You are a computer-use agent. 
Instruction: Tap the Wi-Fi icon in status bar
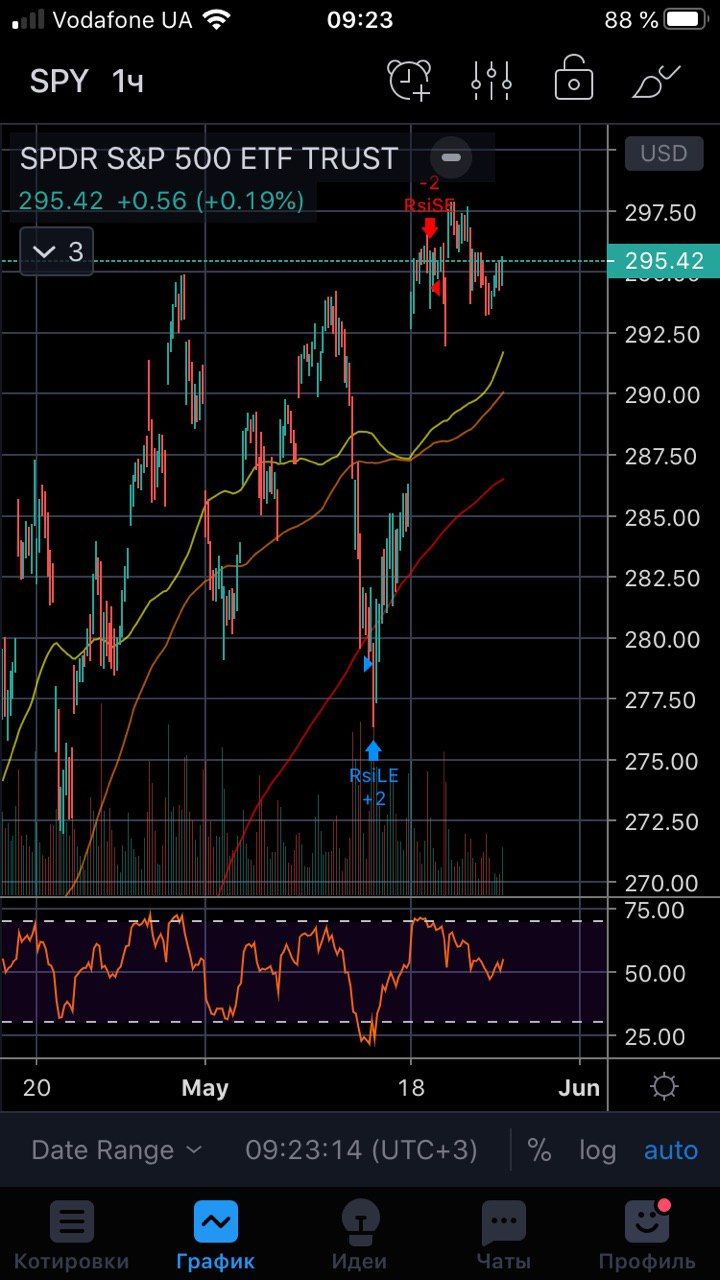(215, 19)
